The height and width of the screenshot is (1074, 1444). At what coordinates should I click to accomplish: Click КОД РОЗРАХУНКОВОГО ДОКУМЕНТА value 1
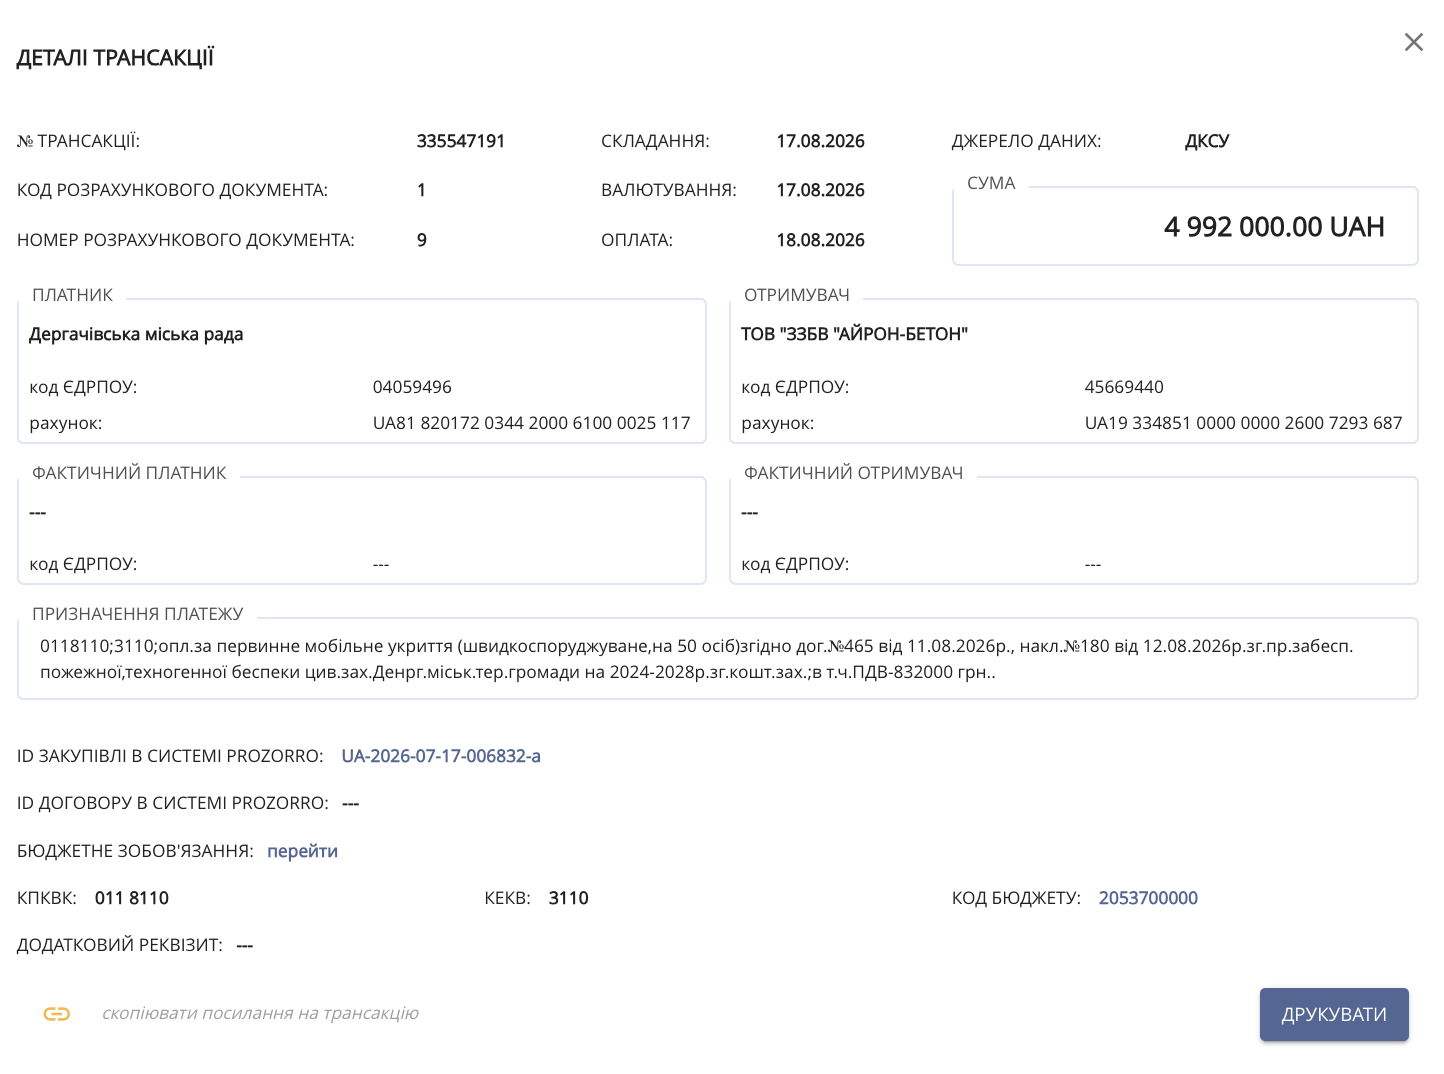tap(421, 190)
